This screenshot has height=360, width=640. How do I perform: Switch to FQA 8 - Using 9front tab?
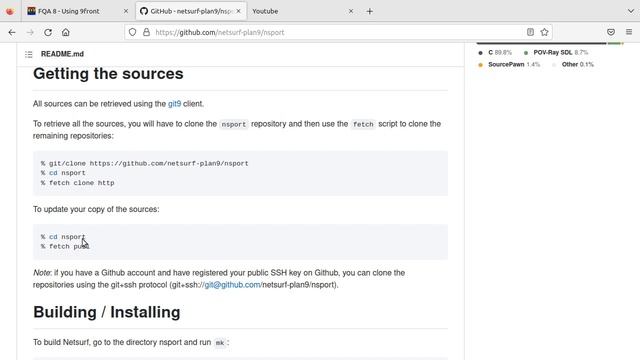tap(78, 11)
